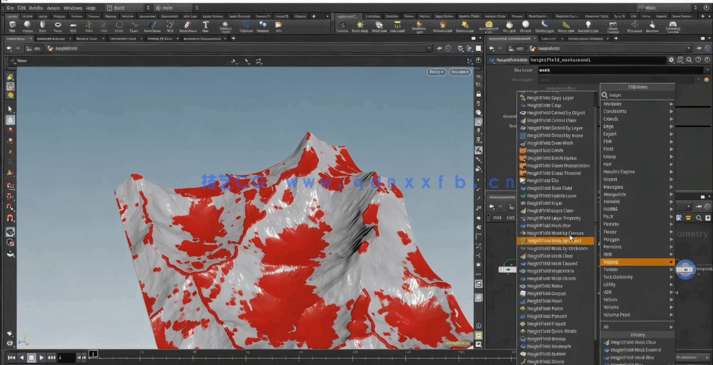Open the File menu
This screenshot has width=713, height=365.
[10, 8]
